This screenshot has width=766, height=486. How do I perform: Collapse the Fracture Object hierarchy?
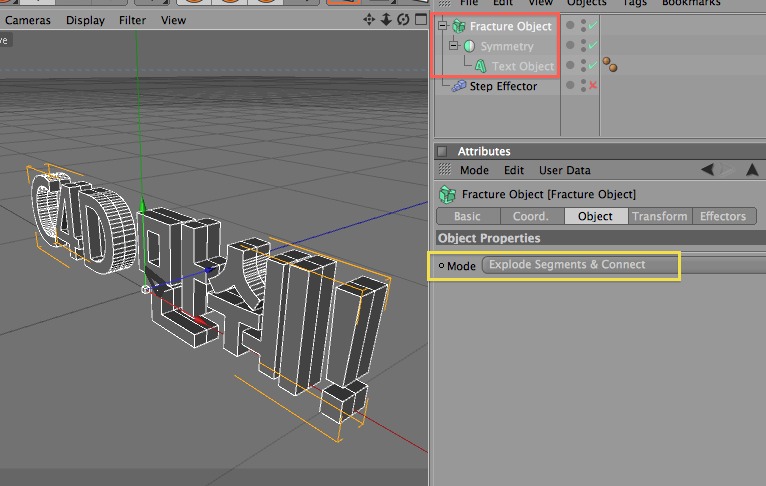click(x=443, y=25)
